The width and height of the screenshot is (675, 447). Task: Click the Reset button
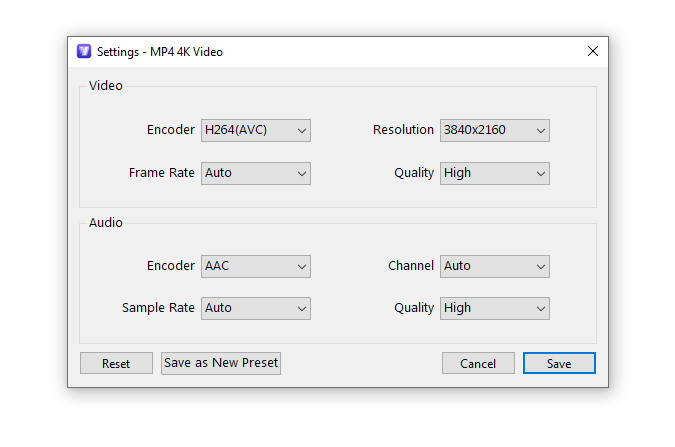(116, 363)
